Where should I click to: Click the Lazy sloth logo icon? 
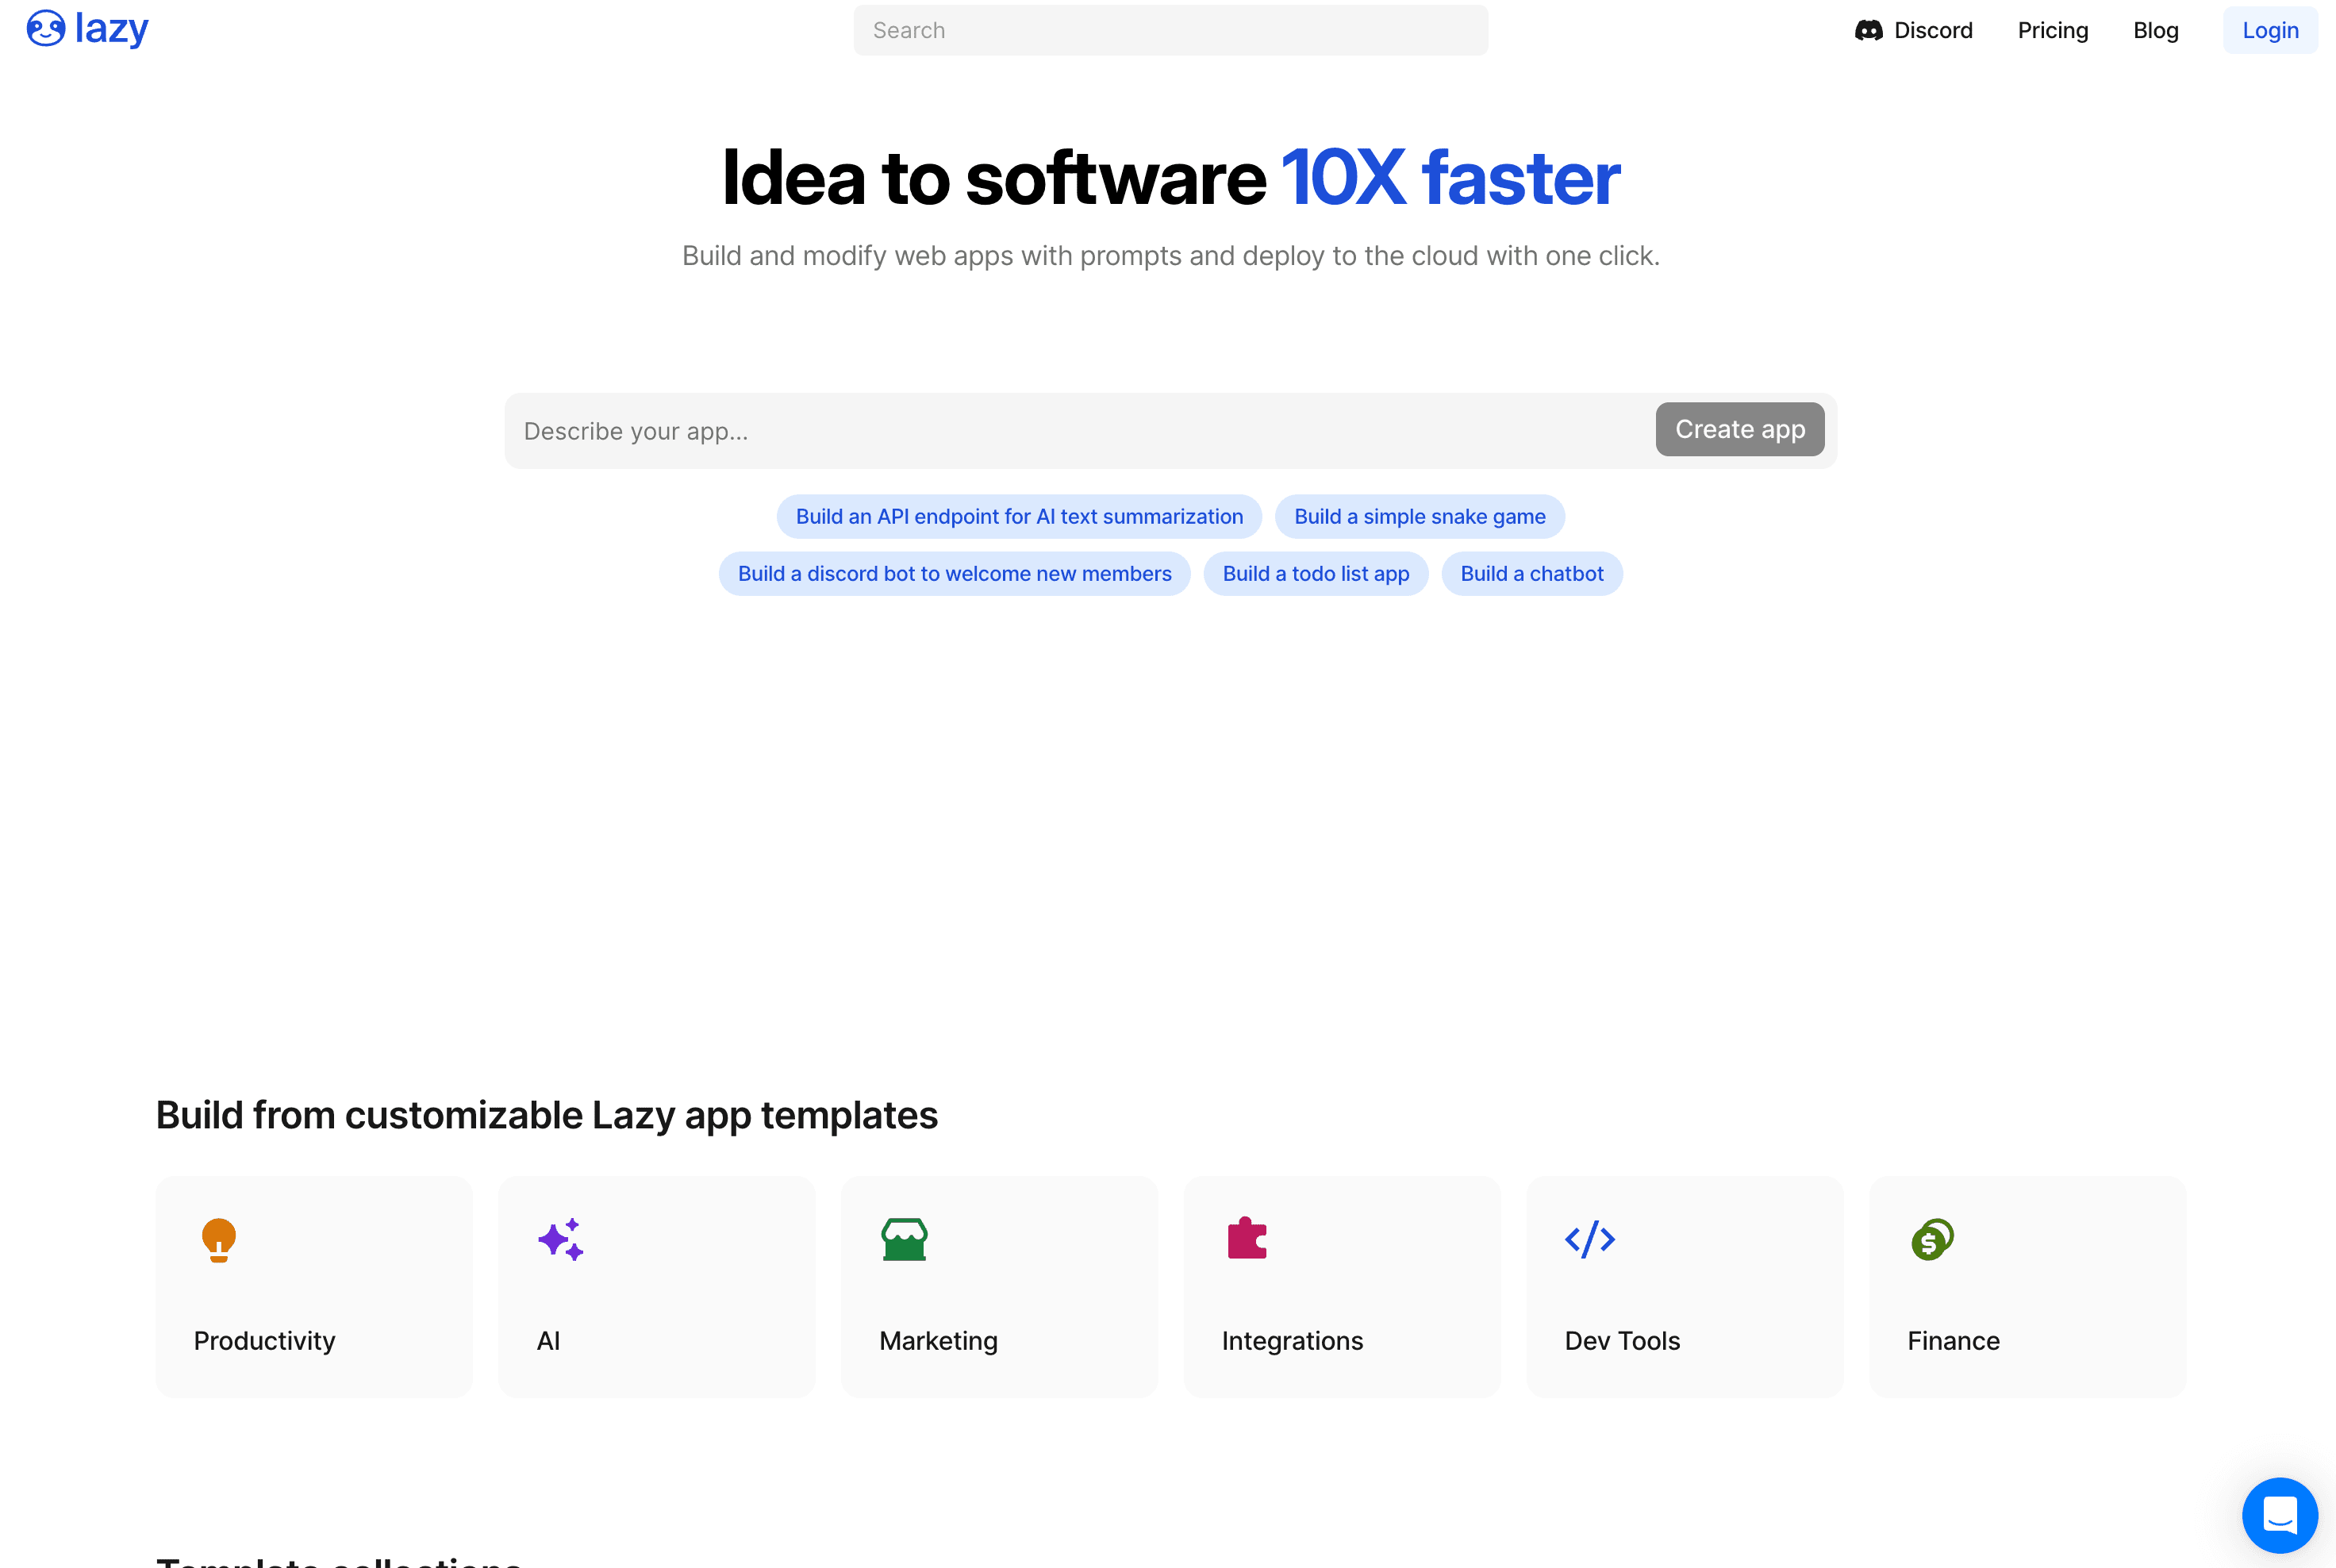46,29
